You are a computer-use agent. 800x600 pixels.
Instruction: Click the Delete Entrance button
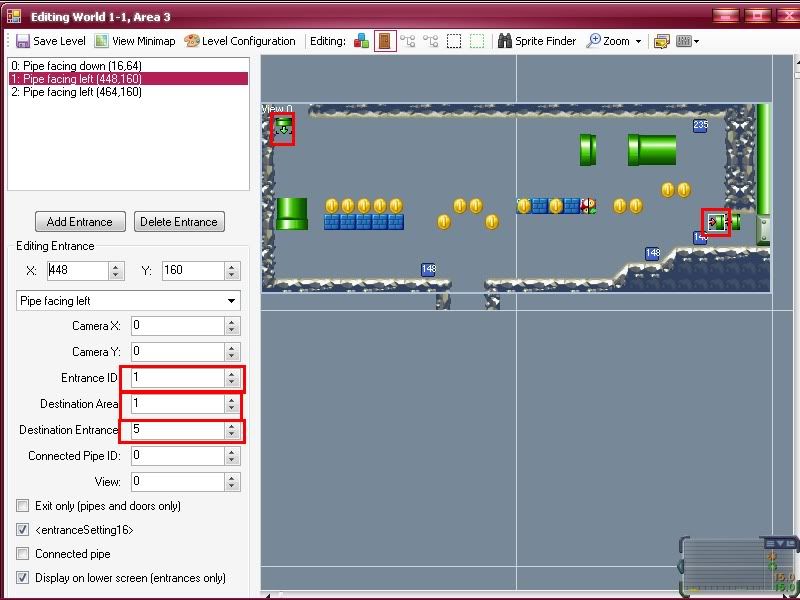click(x=179, y=222)
